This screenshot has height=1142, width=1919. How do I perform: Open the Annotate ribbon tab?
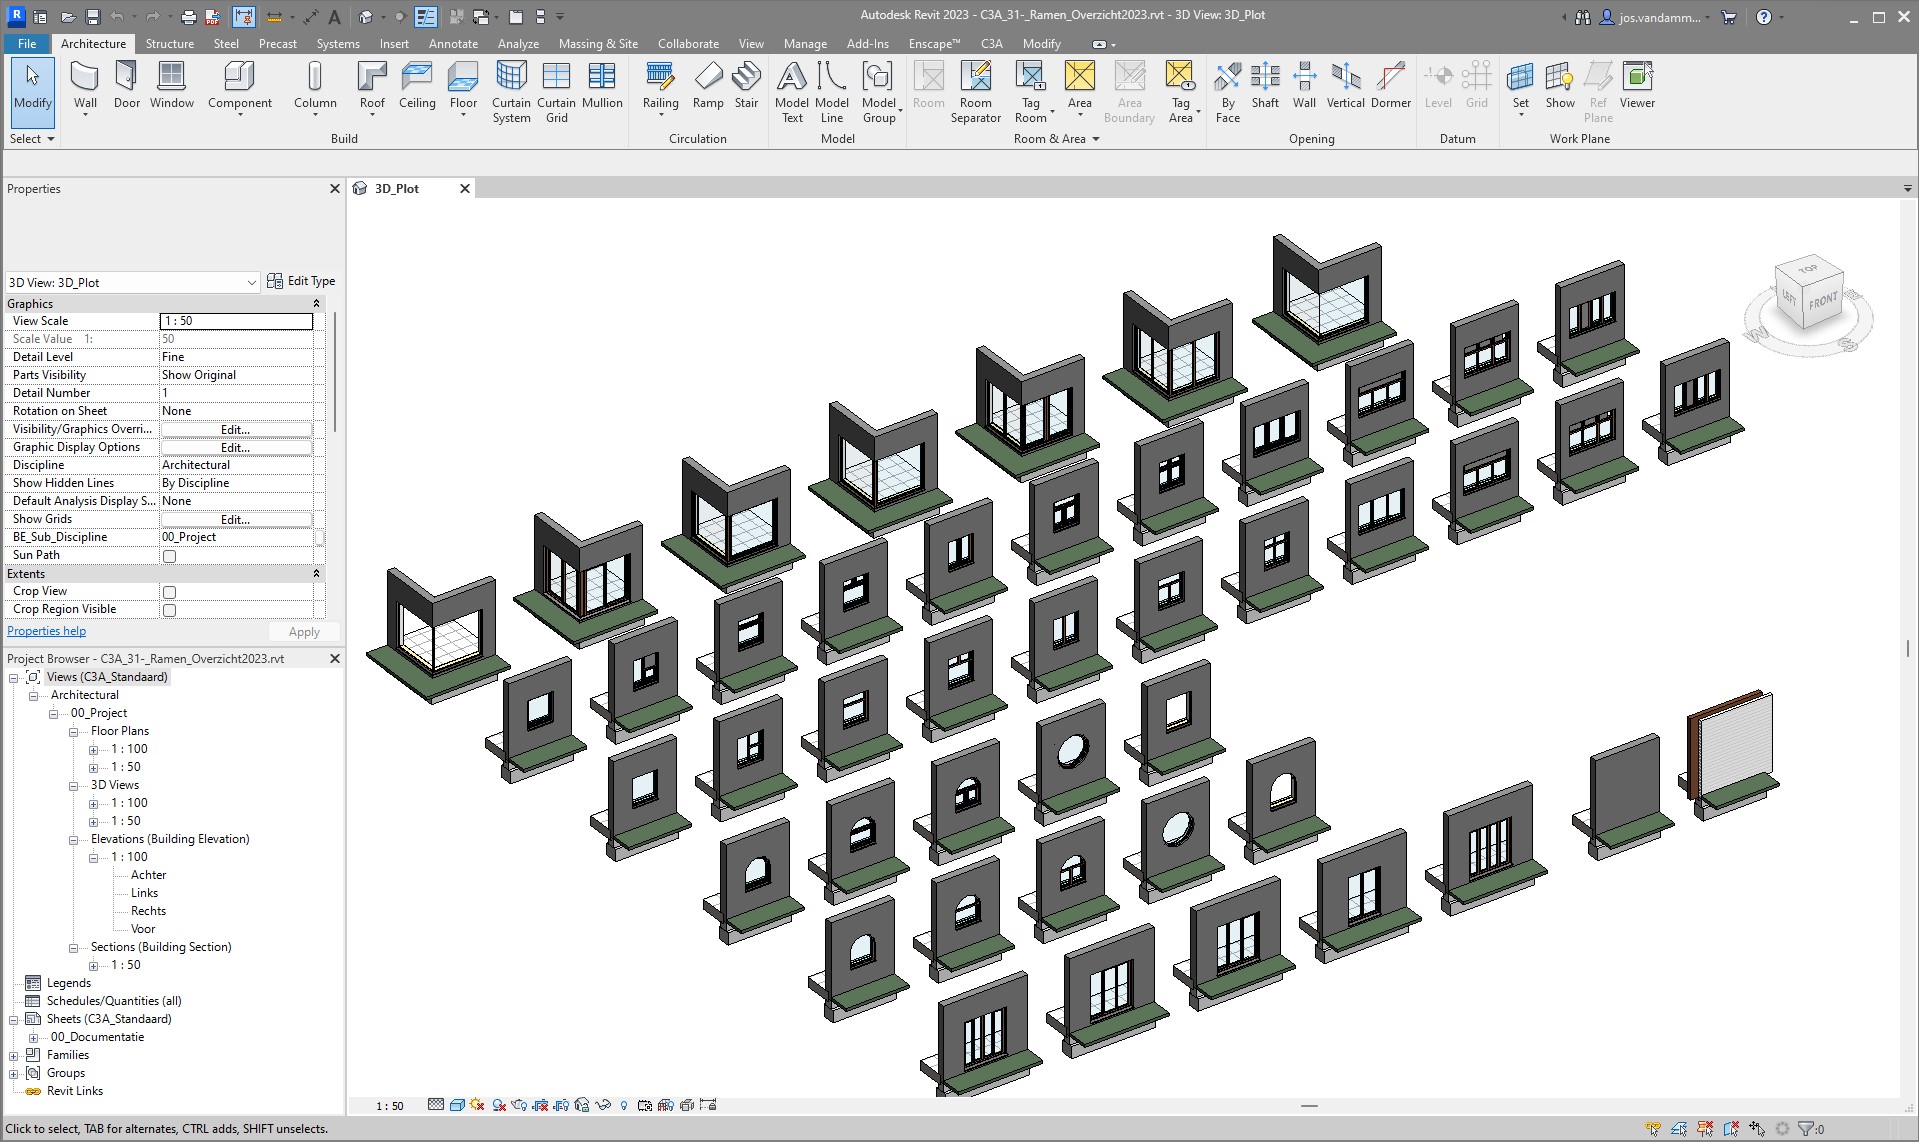click(453, 44)
